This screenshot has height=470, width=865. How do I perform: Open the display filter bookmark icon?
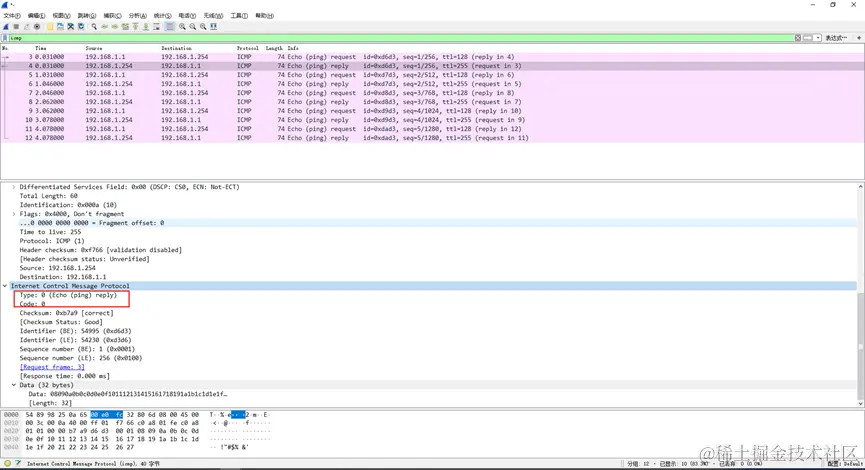pyautogui.click(x=5, y=38)
